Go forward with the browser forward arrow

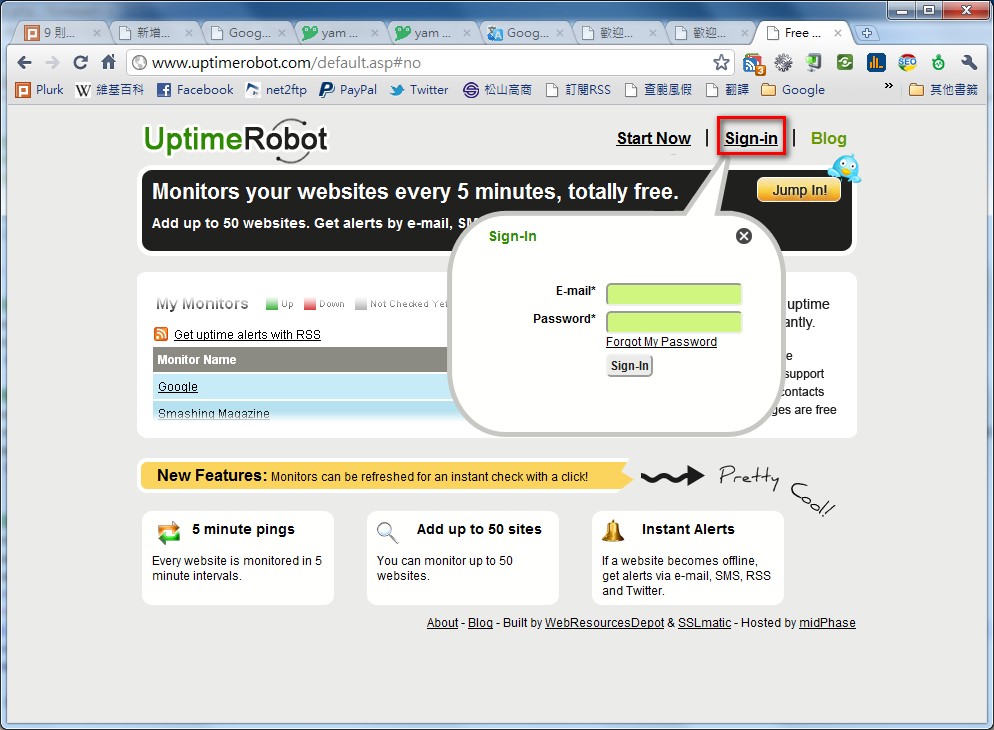coord(53,62)
